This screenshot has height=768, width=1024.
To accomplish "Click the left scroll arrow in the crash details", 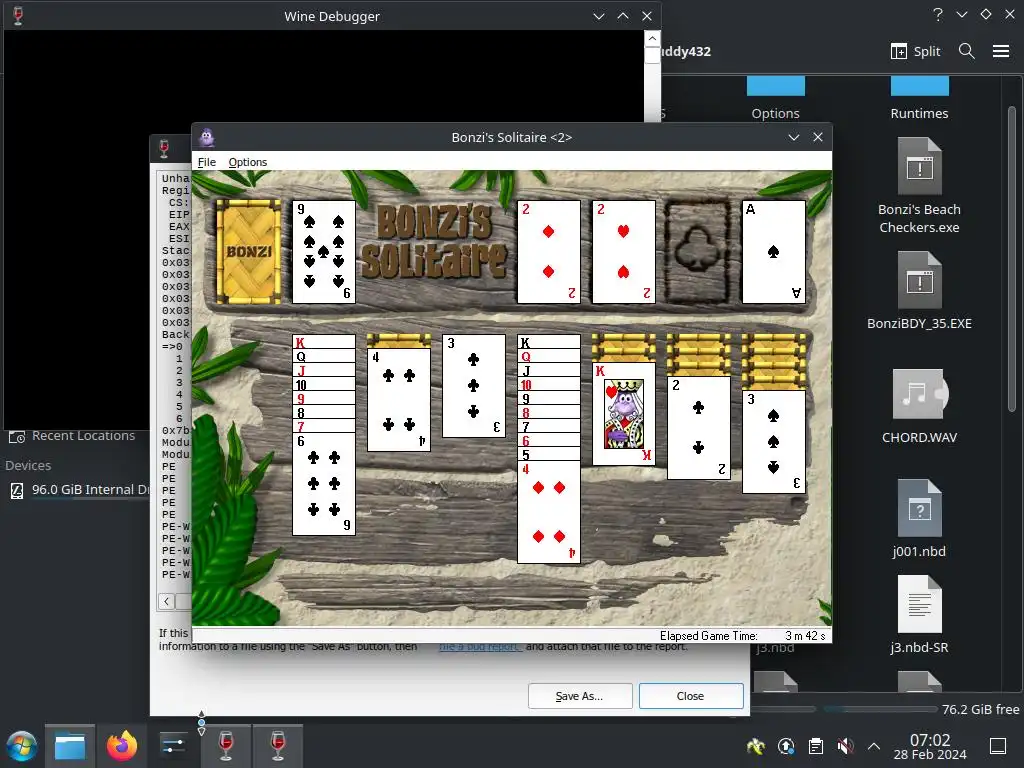I will [167, 601].
